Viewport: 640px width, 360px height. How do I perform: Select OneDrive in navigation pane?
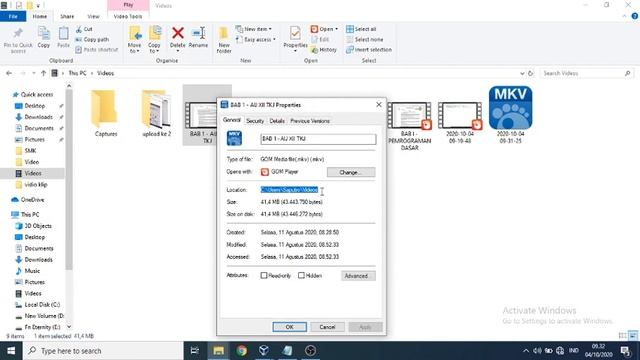(33, 200)
